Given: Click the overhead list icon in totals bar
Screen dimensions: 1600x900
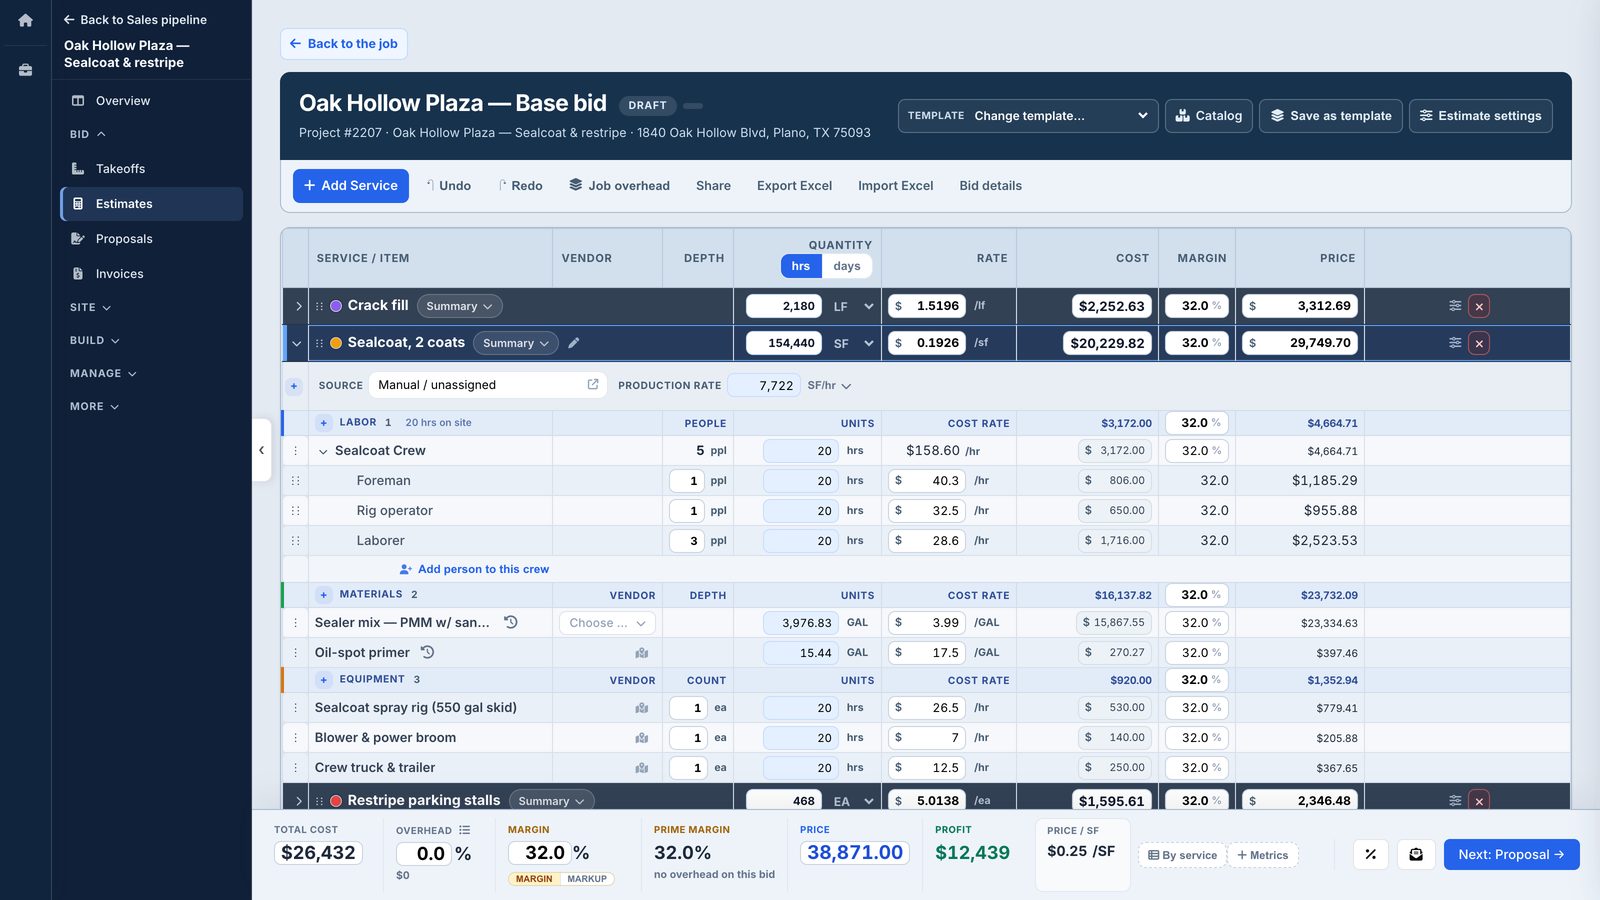Looking at the screenshot, I should (x=464, y=830).
